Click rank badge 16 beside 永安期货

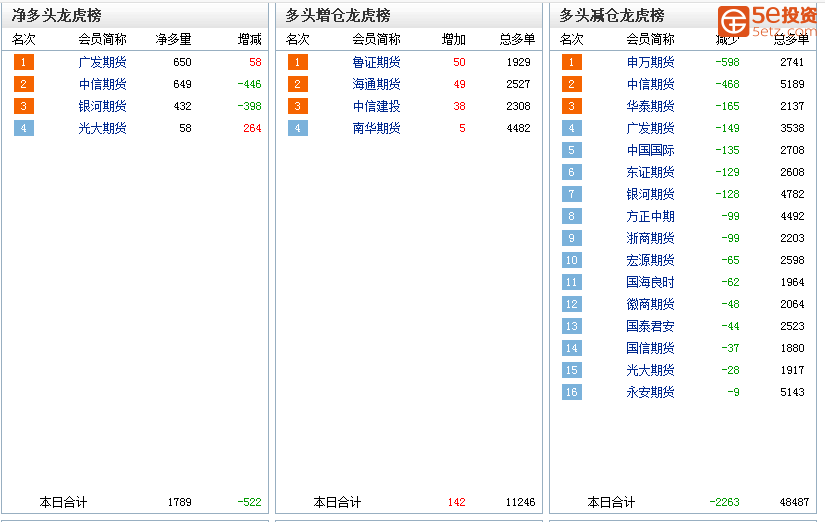572,392
